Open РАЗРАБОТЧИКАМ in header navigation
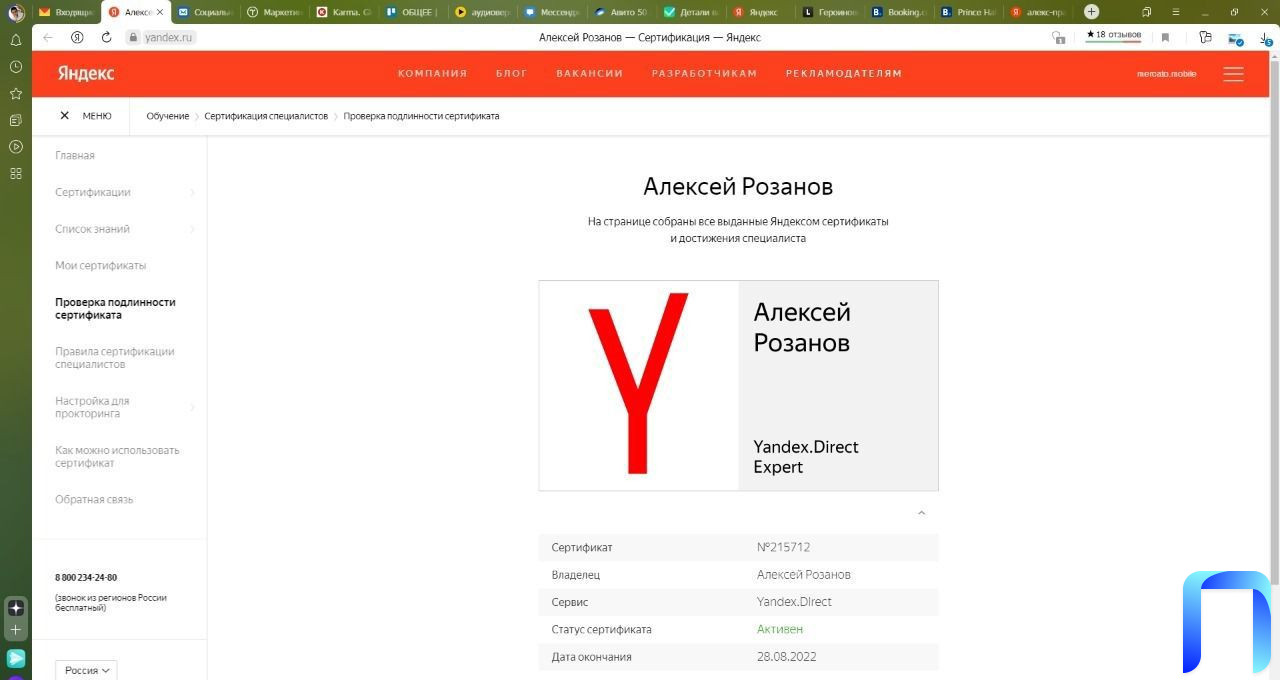Screen dimensions: 1280x680 pos(704,74)
